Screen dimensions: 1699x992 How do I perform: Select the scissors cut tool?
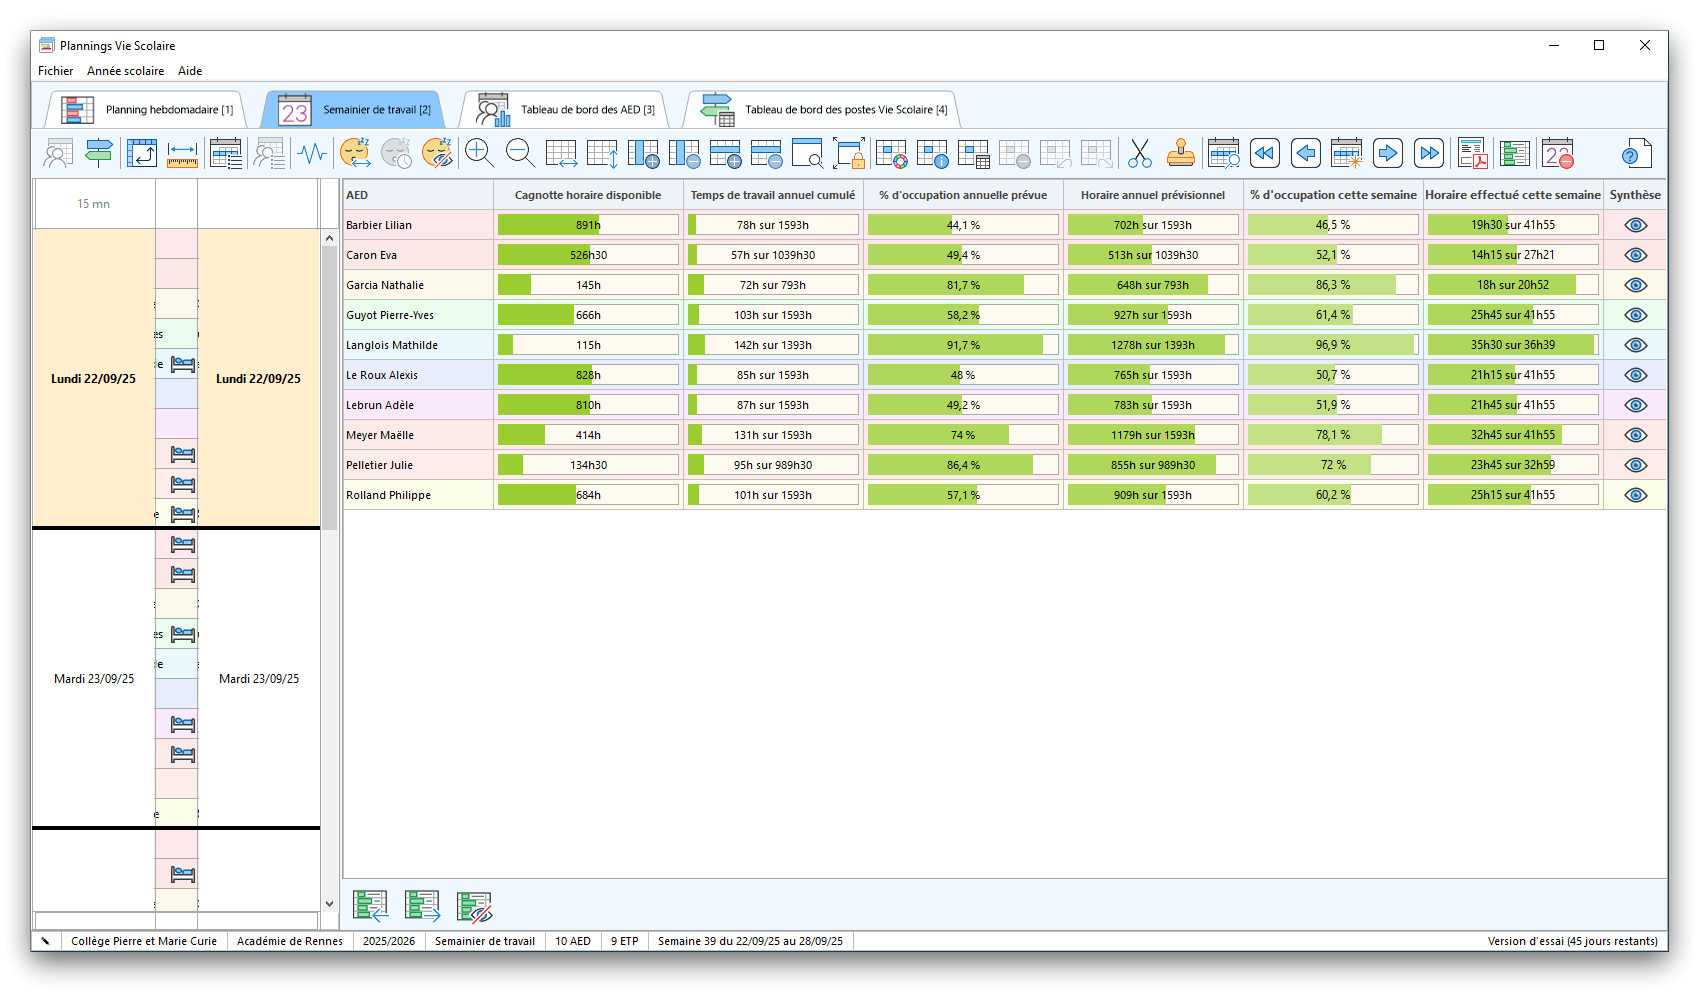tap(1139, 153)
